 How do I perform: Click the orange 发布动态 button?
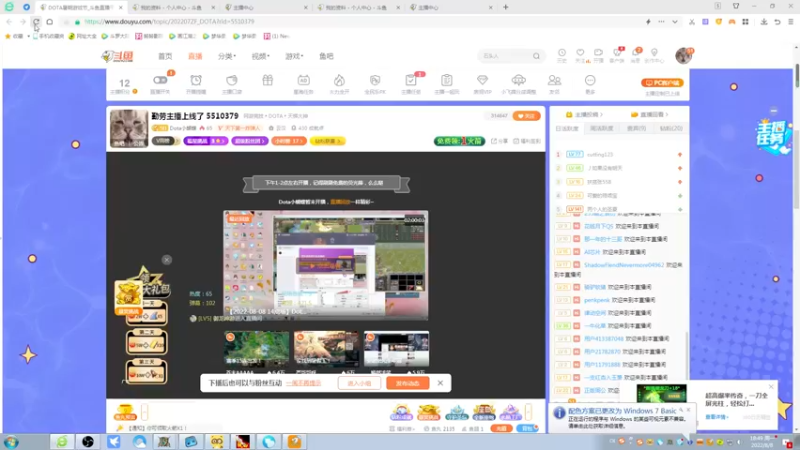408,383
